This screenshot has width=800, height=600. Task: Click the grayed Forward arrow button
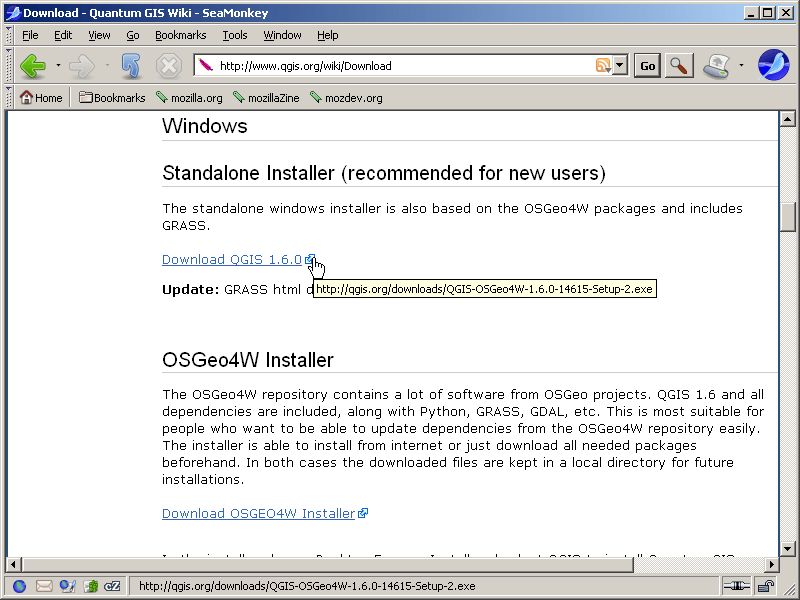pyautogui.click(x=82, y=66)
